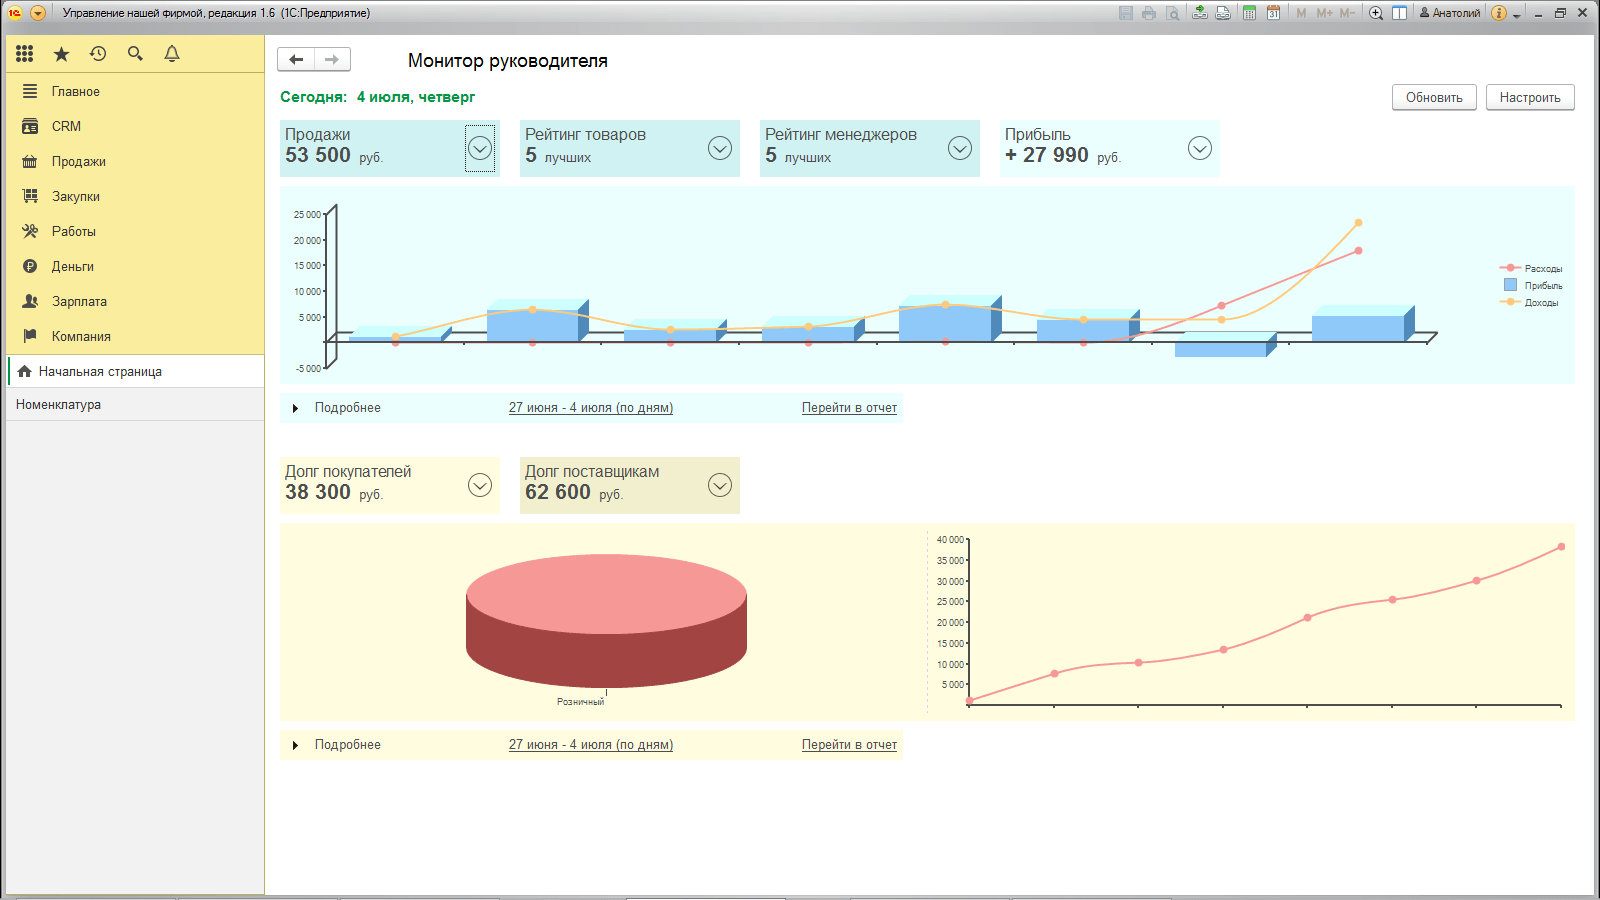Click user name Анатолий

click(1450, 13)
